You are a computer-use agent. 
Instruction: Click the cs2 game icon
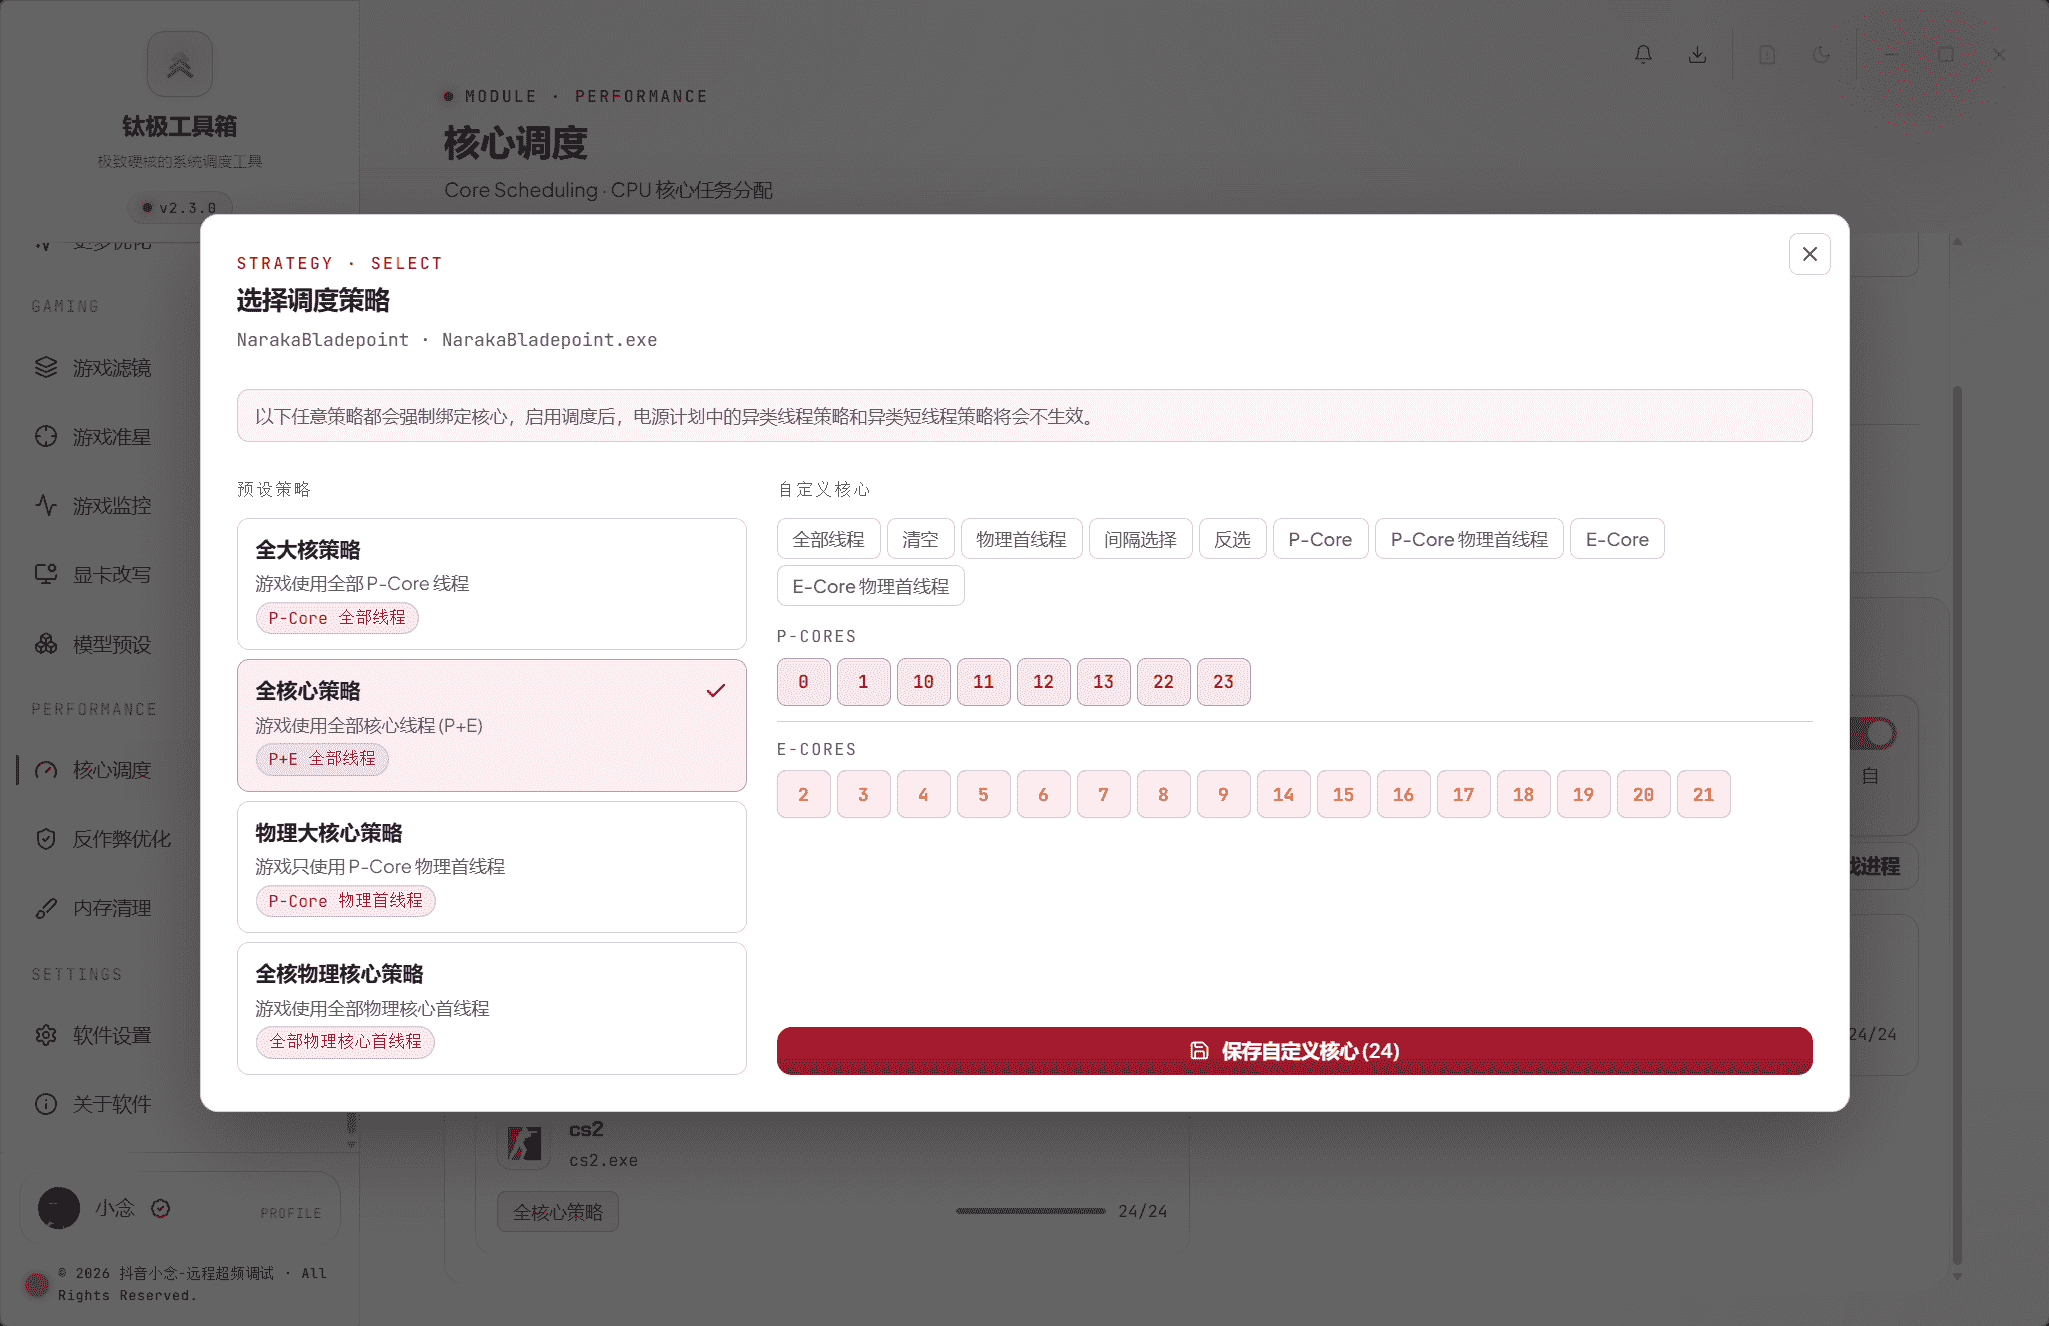coord(524,1143)
